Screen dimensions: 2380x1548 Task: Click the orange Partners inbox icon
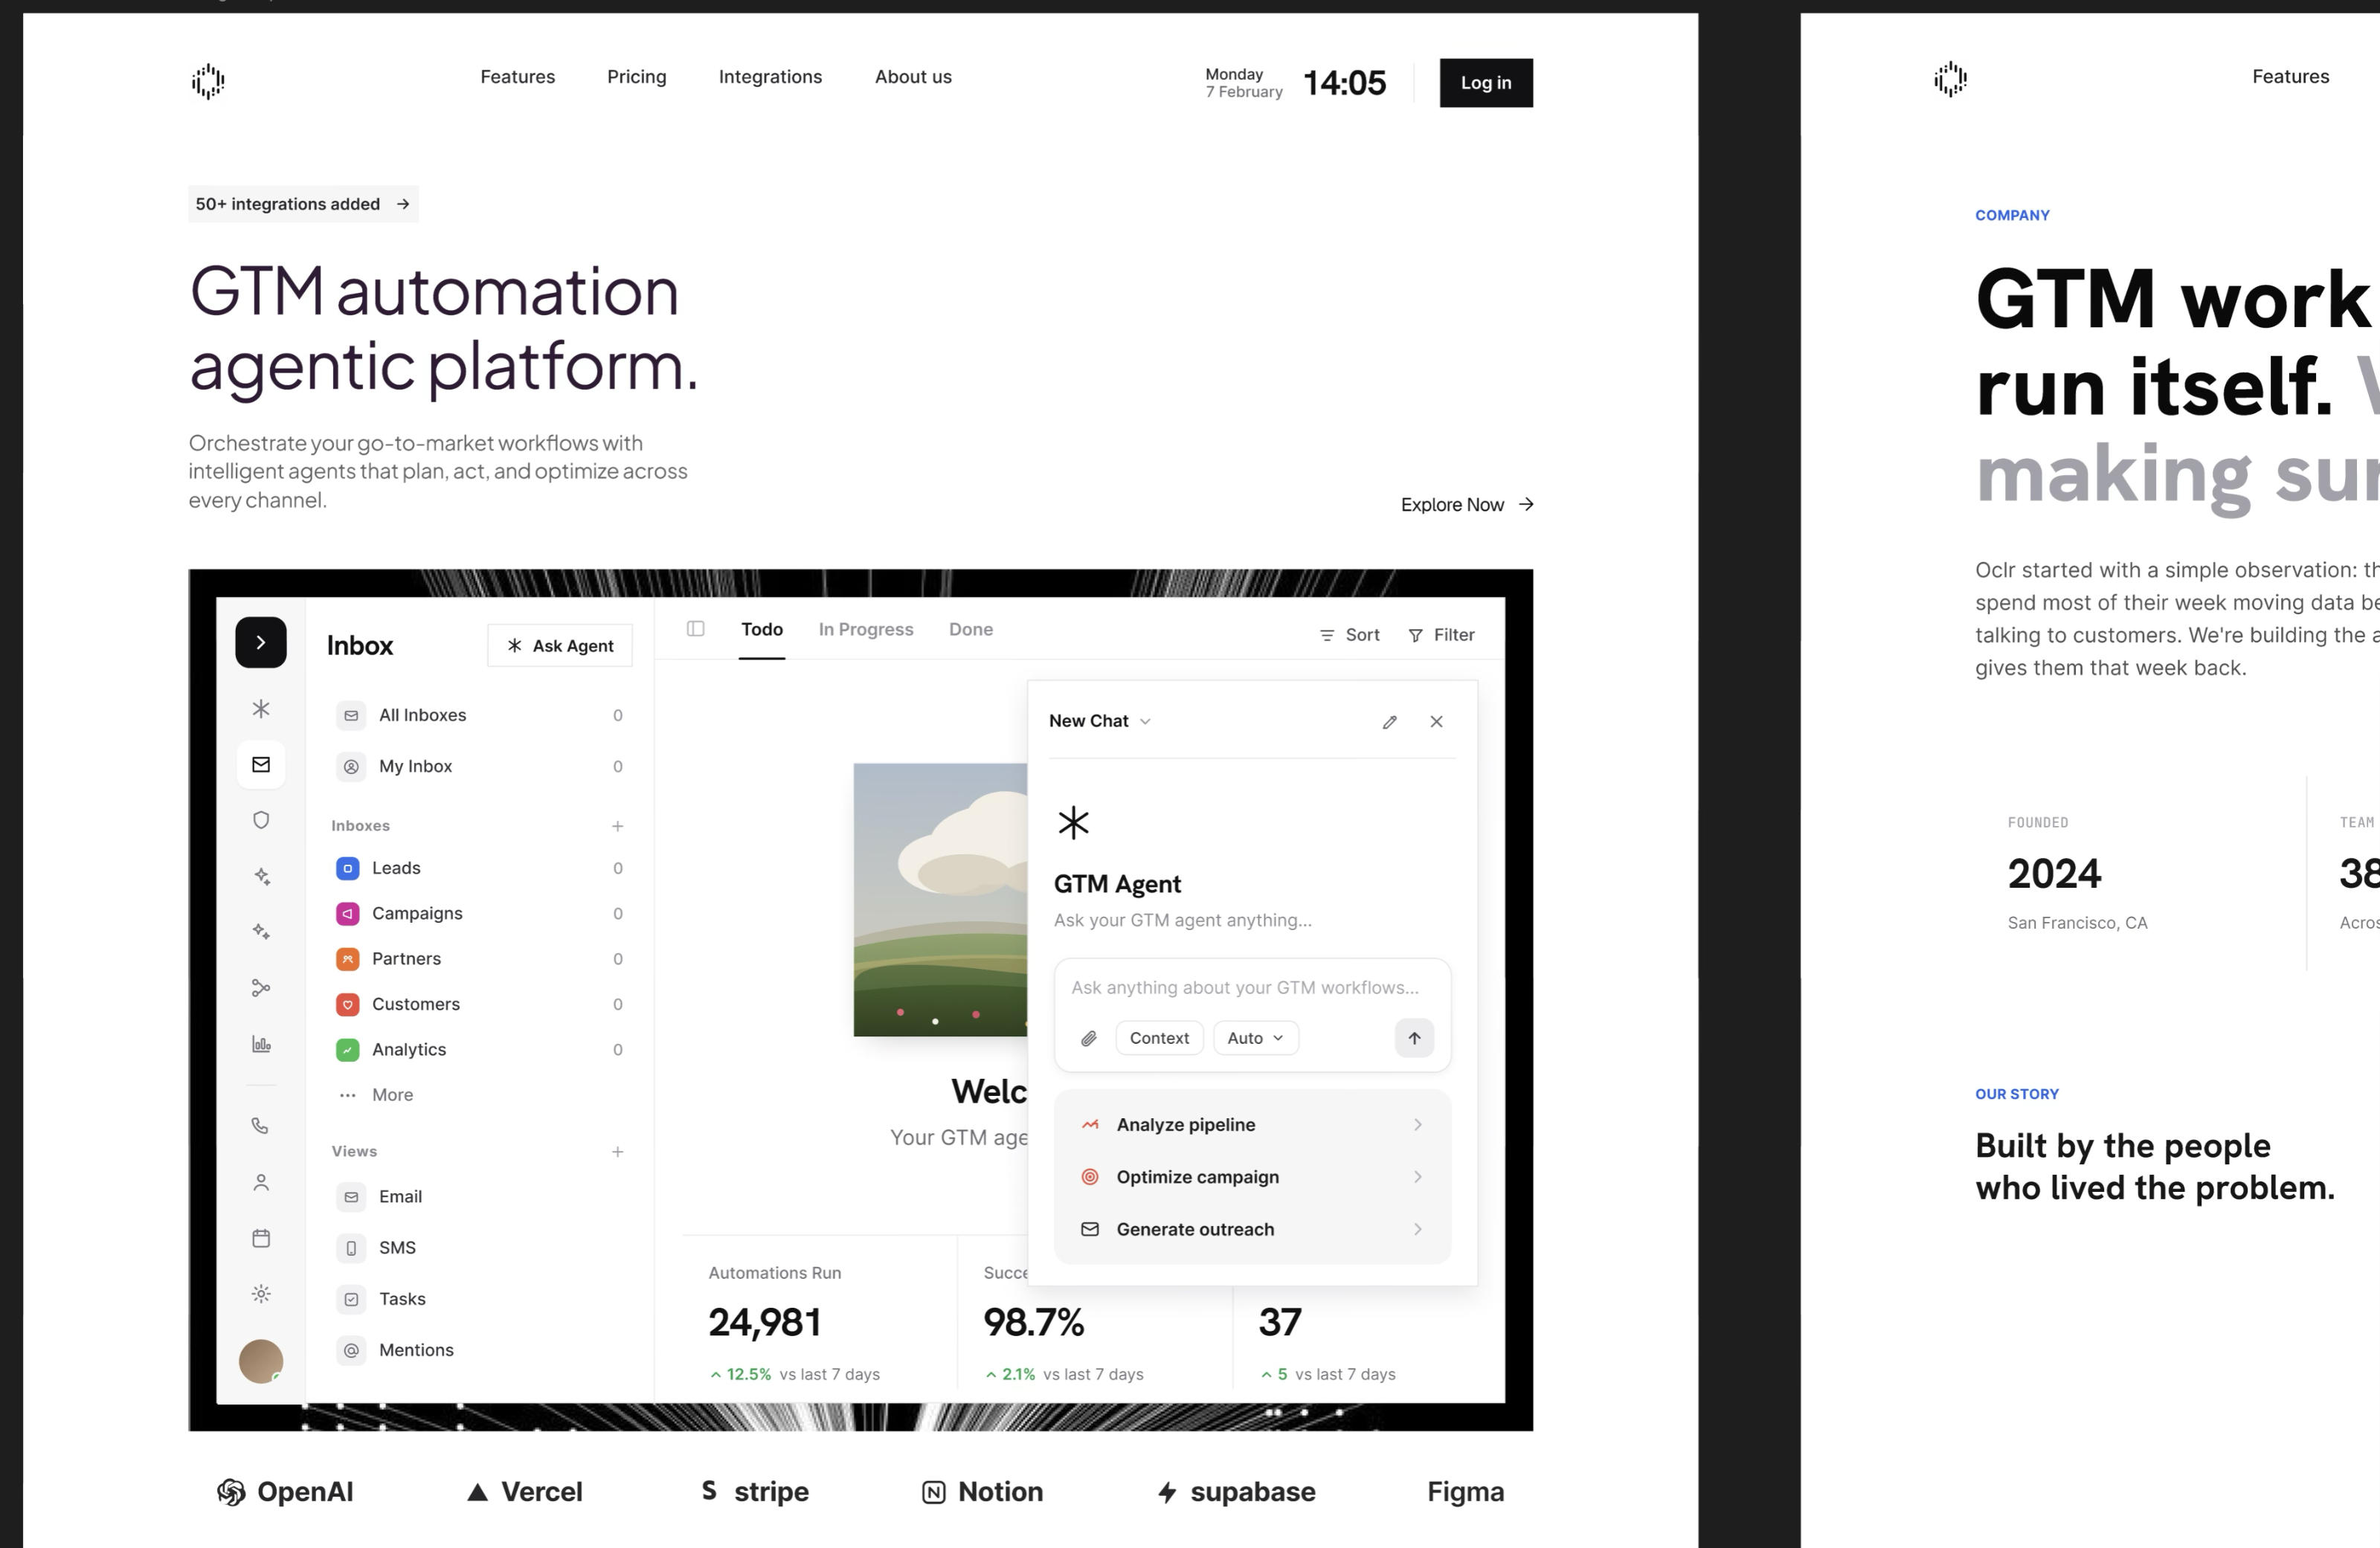tap(348, 959)
